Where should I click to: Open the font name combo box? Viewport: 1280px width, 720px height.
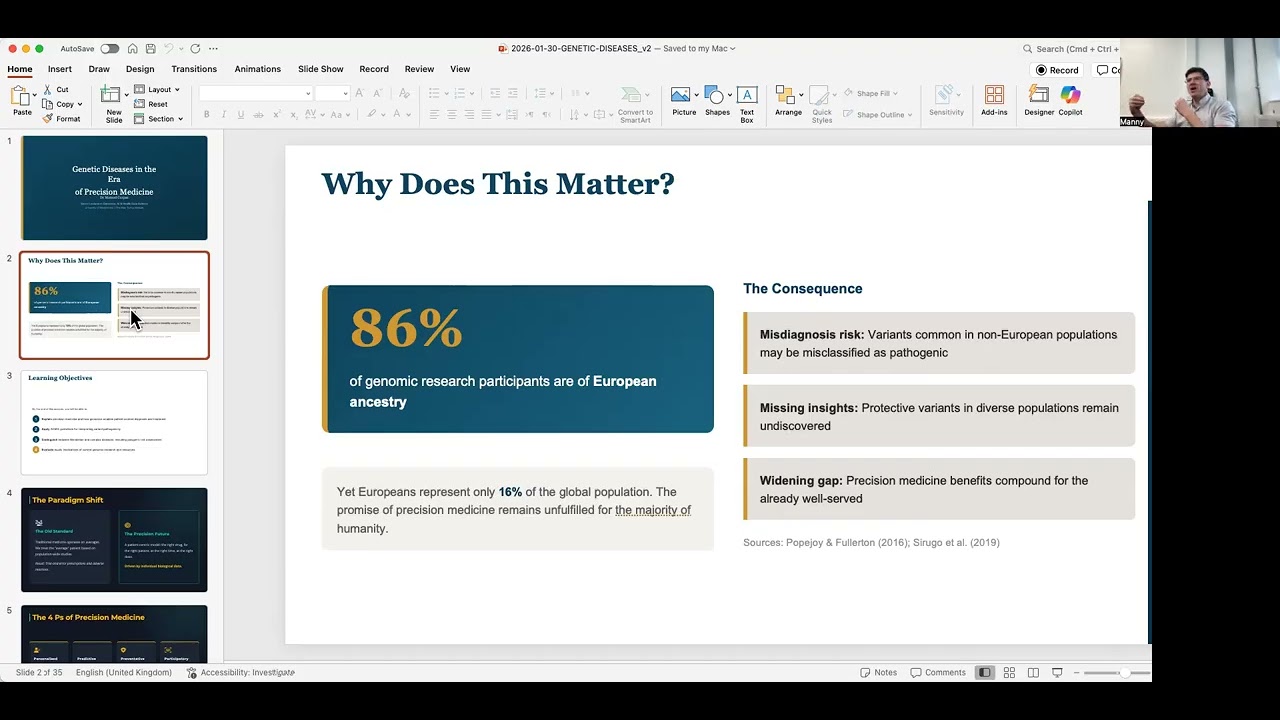pos(255,93)
